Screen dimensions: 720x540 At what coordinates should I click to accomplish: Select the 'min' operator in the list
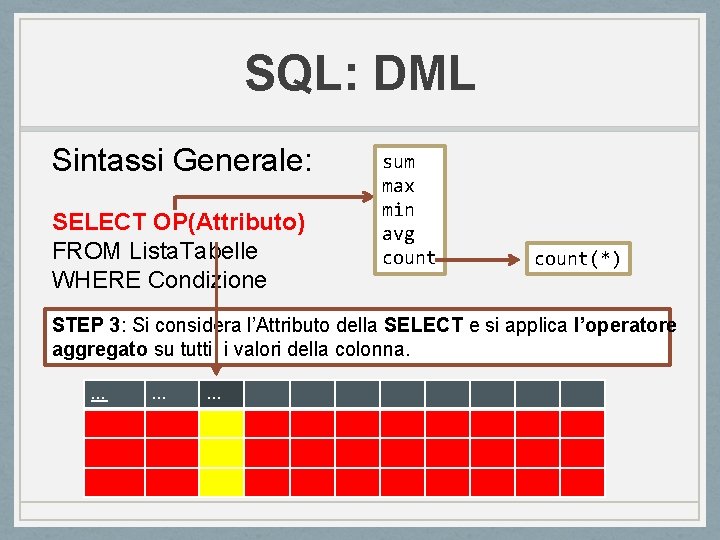pyautogui.click(x=398, y=210)
